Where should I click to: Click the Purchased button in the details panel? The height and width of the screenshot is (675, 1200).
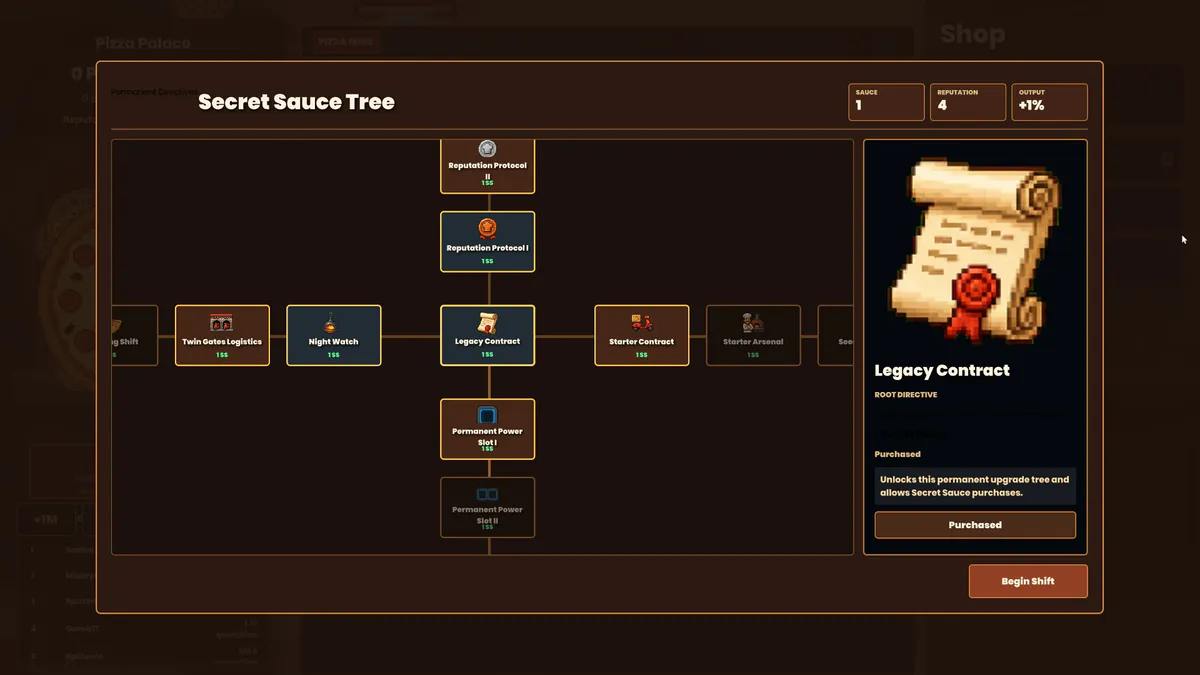point(975,525)
